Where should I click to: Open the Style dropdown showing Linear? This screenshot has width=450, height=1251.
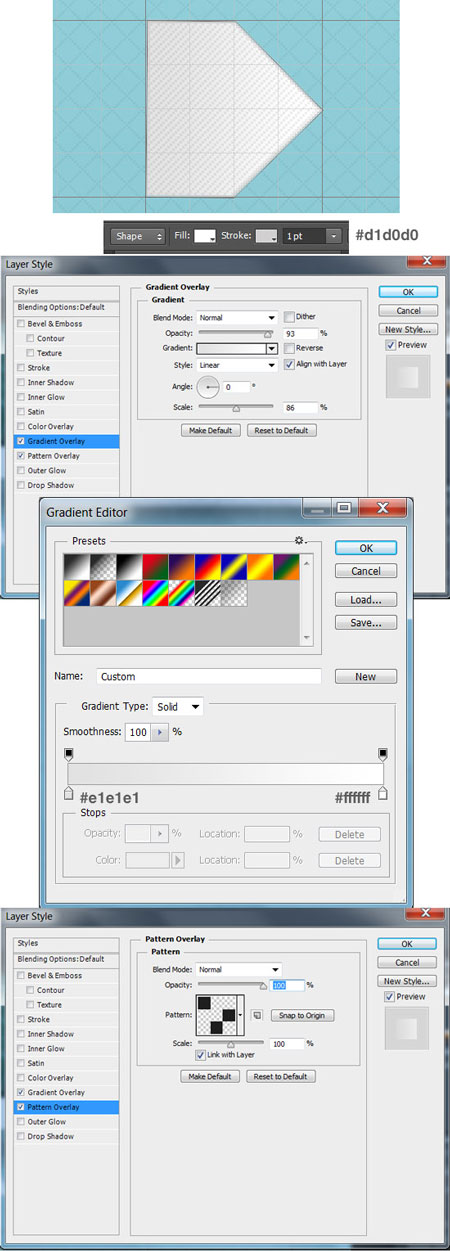tap(237, 365)
